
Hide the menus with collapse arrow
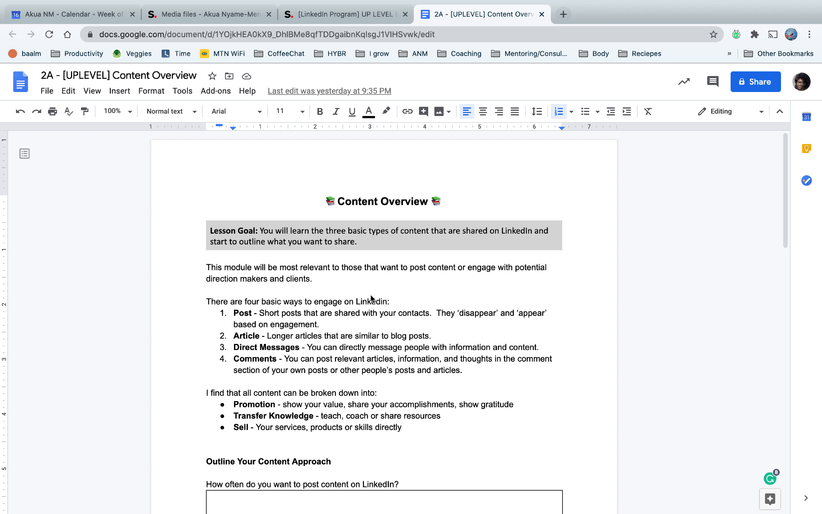[780, 111]
